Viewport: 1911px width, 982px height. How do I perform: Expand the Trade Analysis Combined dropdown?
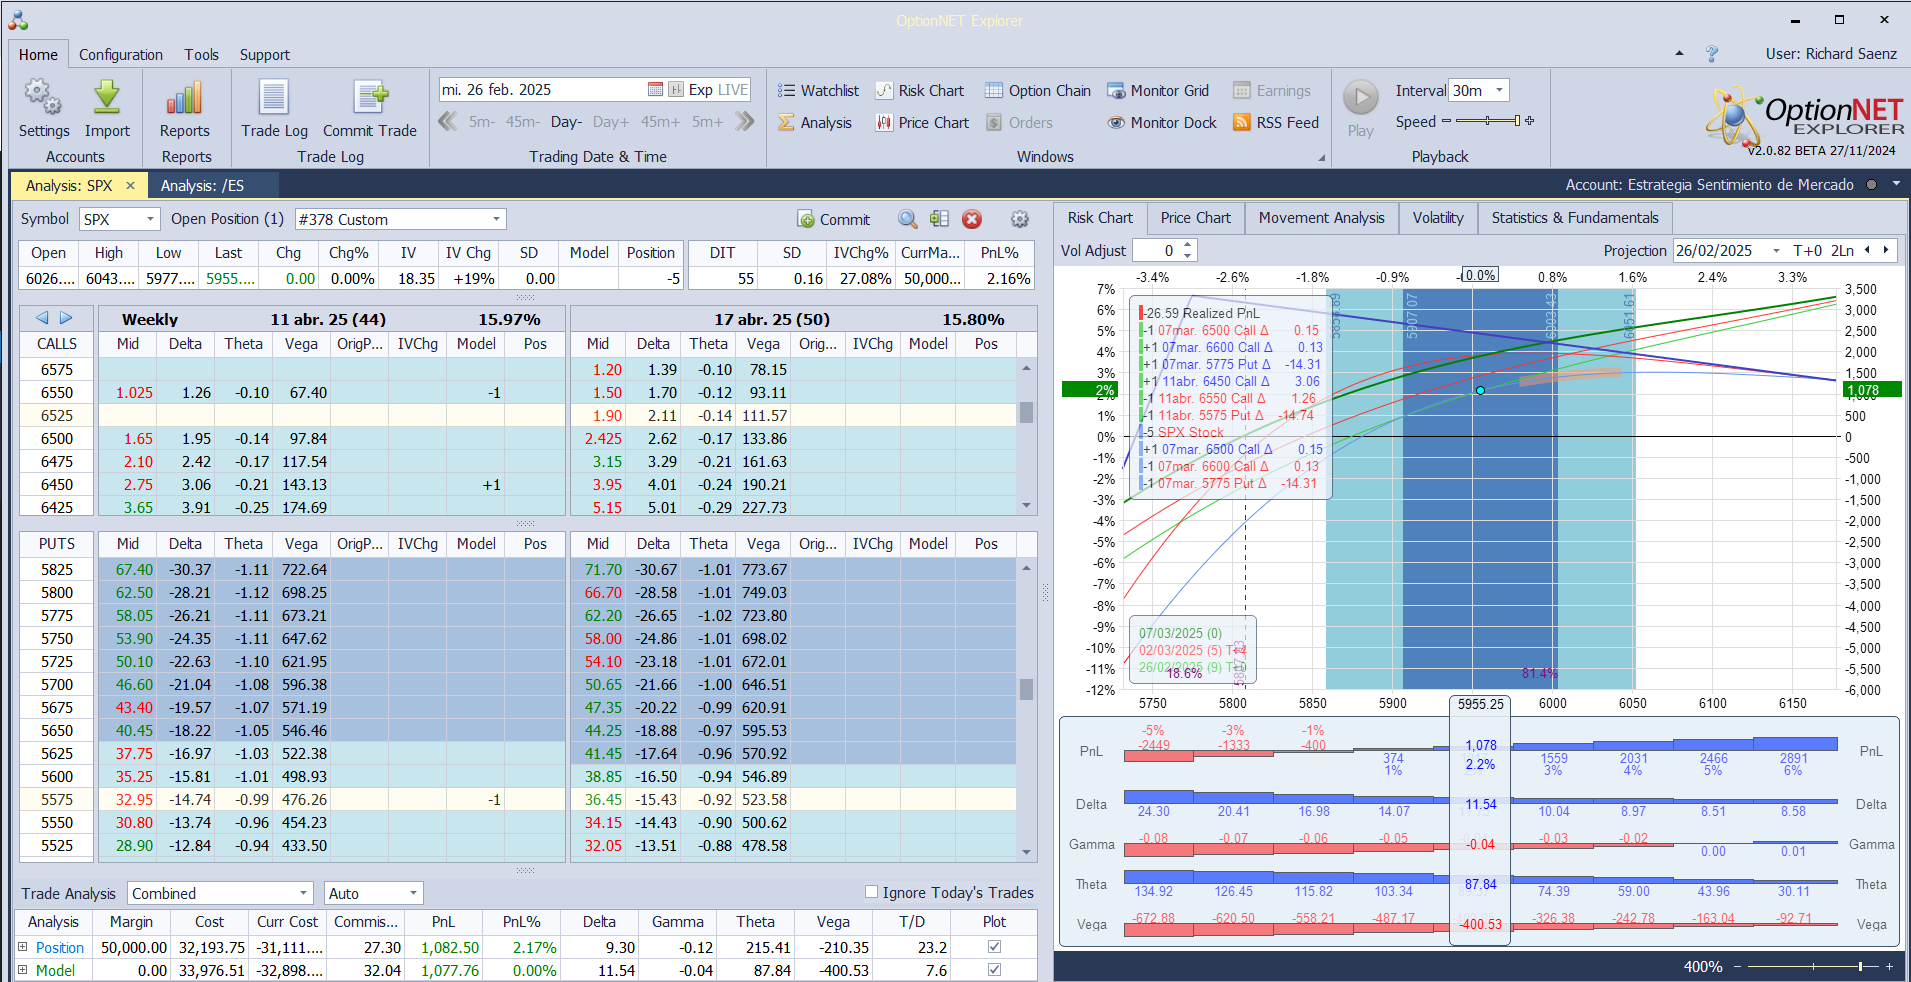pos(303,893)
